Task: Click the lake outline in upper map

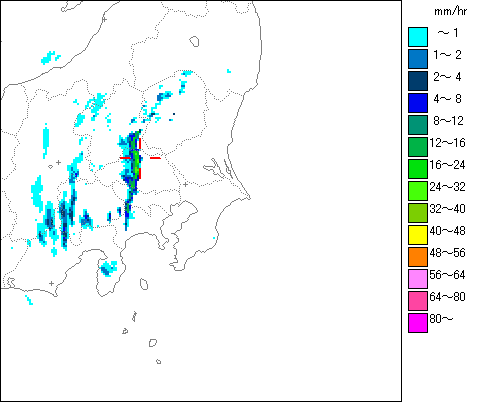Action: (x=194, y=41)
